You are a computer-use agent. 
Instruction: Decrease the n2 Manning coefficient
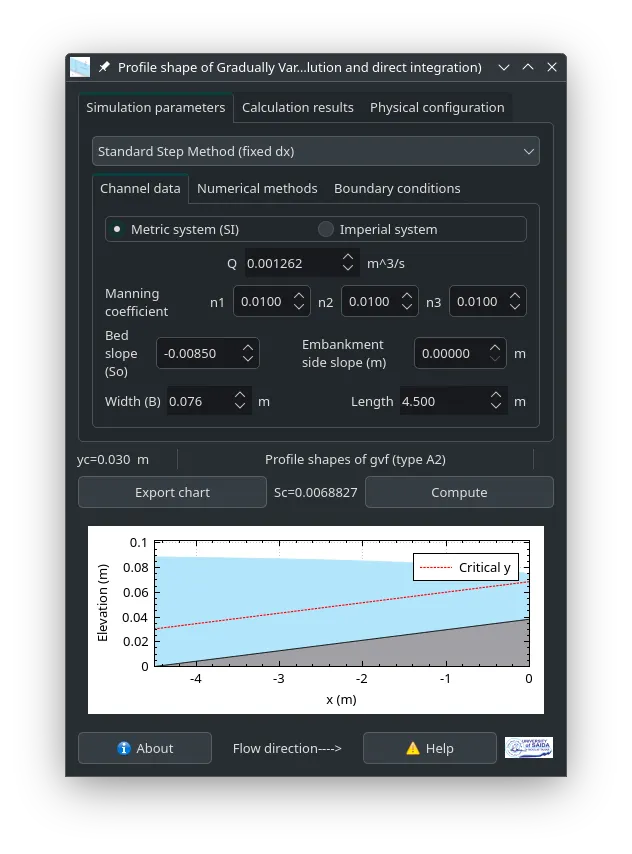pos(406,307)
